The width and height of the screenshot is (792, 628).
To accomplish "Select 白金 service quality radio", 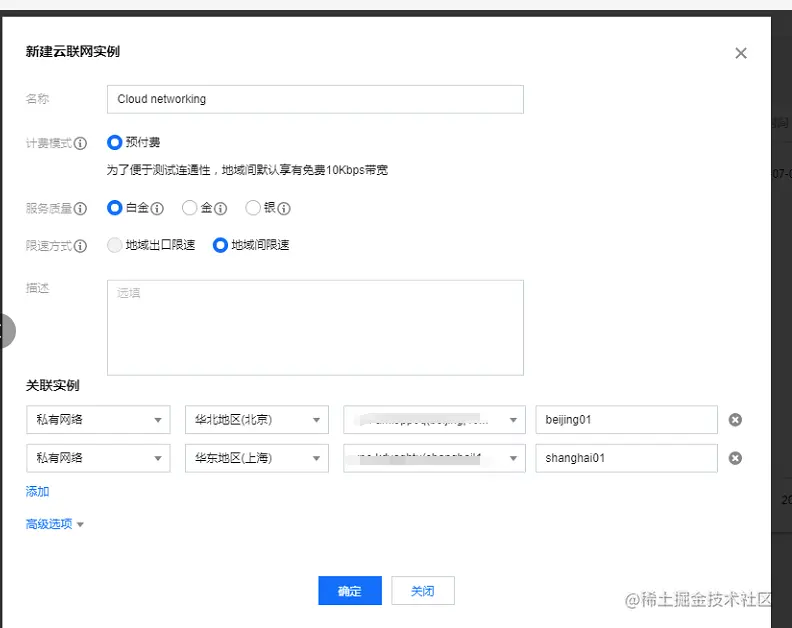I will pyautogui.click(x=115, y=208).
